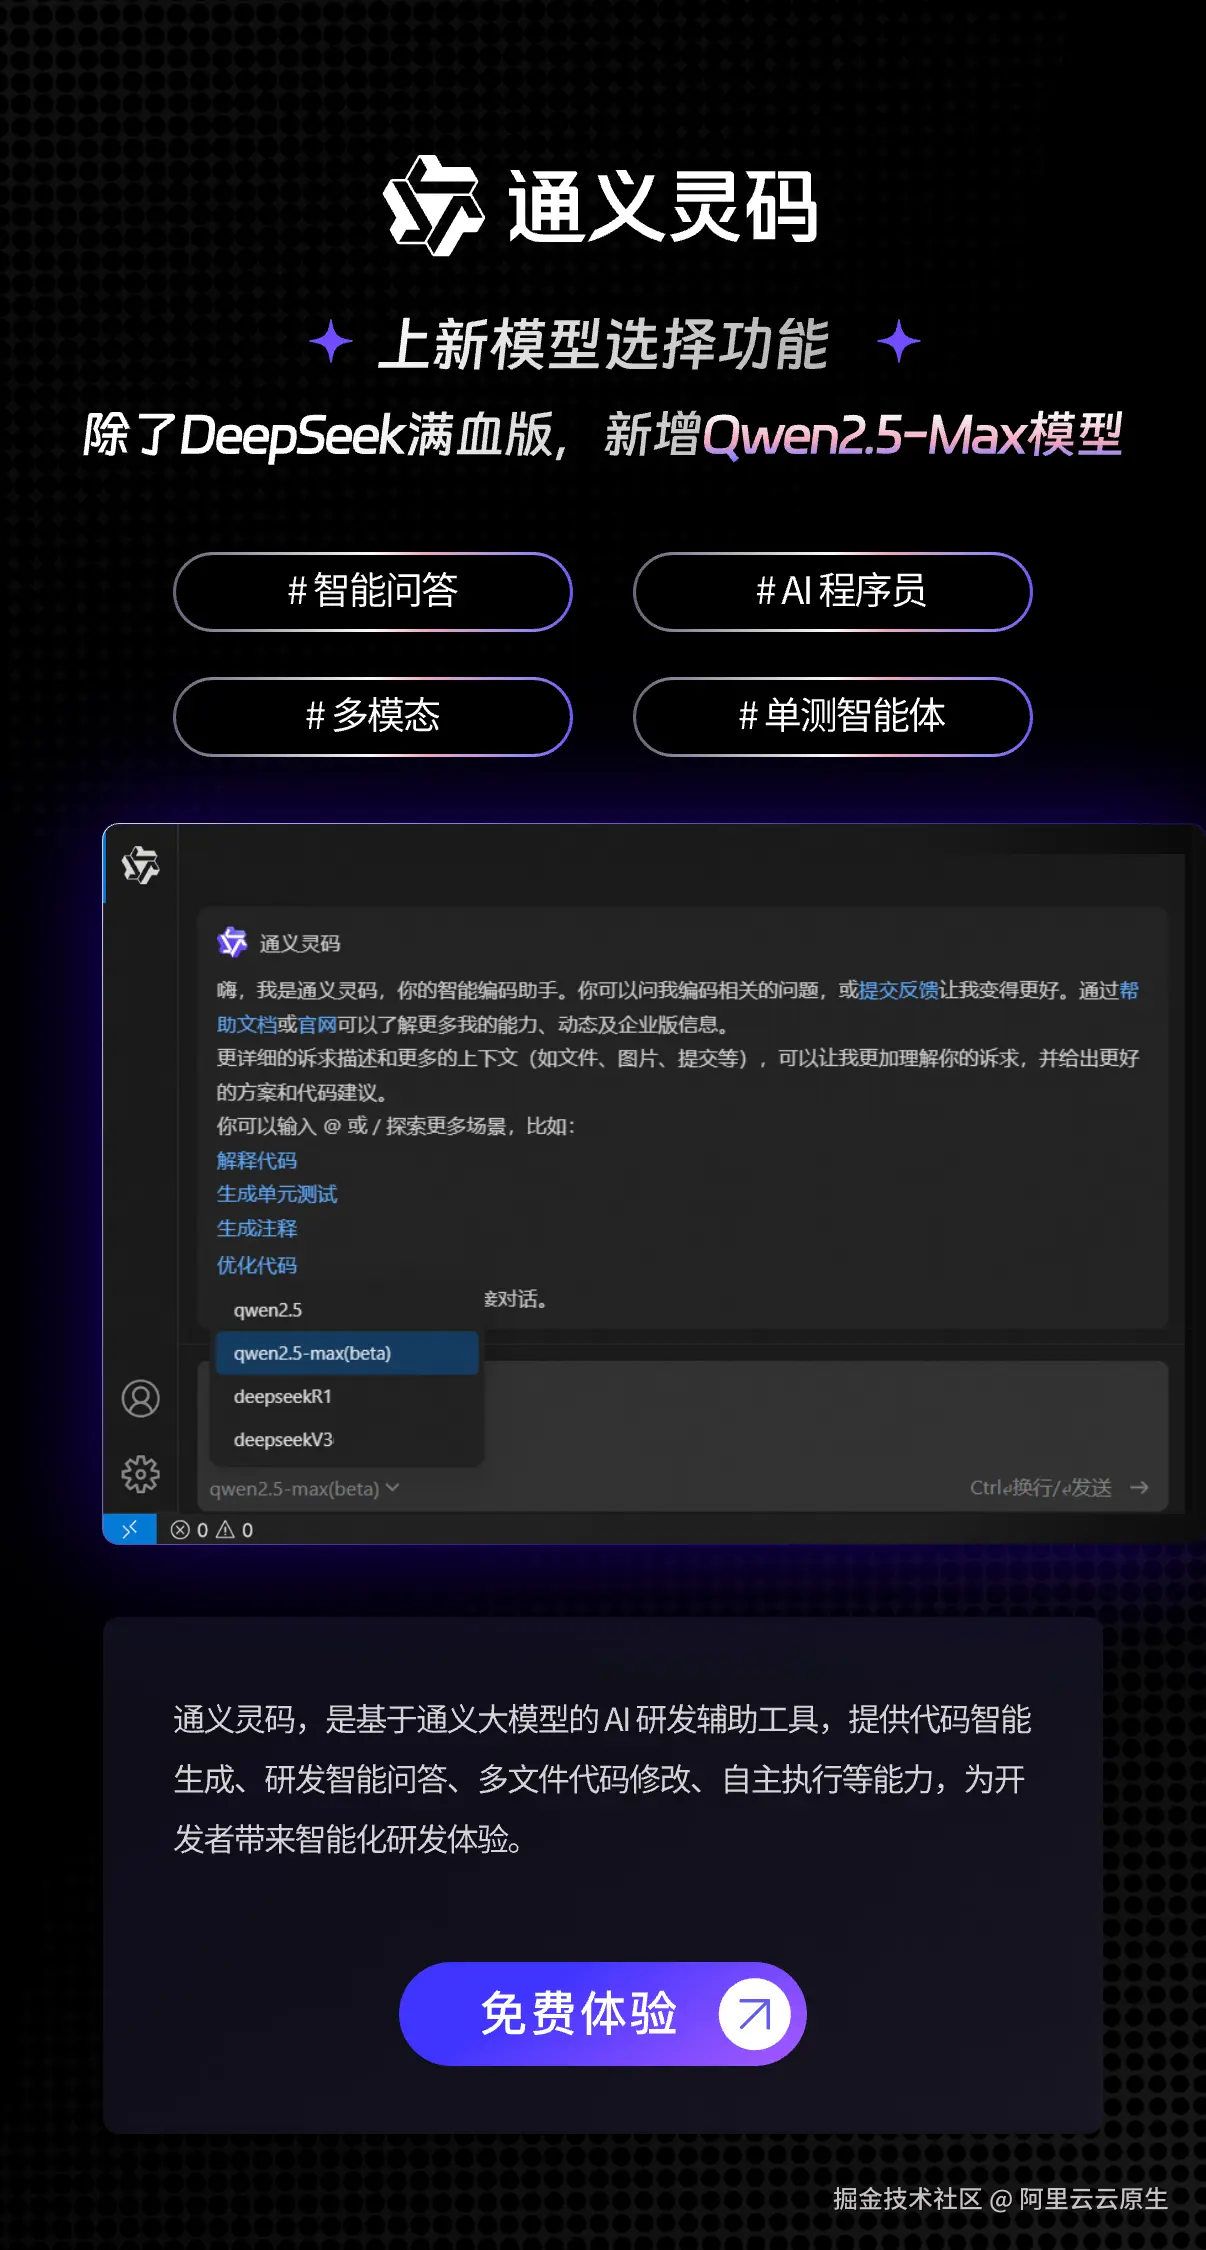The width and height of the screenshot is (1206, 2250).
Task: Click the warnings triangle icon in status bar
Action: [x=225, y=1530]
